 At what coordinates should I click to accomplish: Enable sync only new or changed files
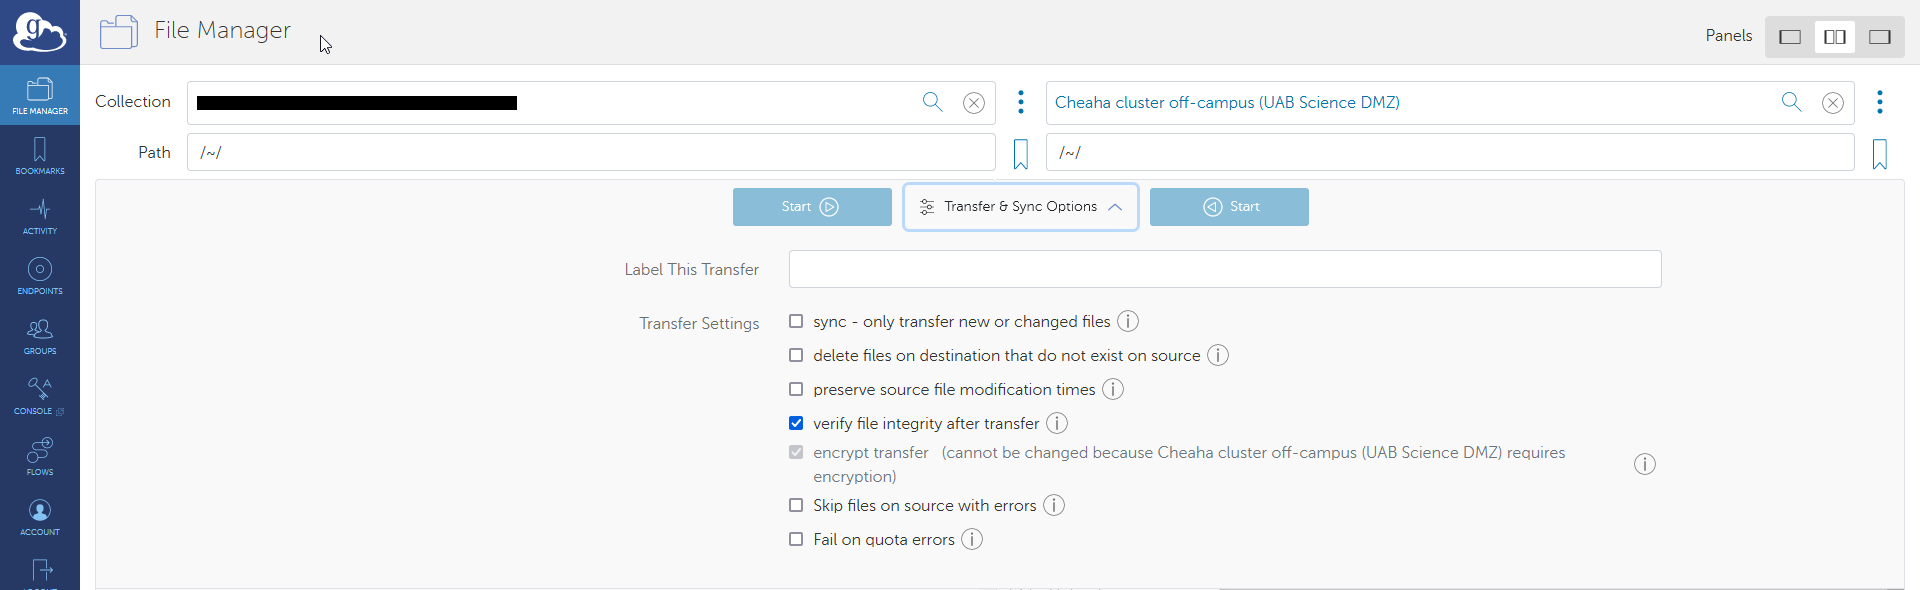click(796, 321)
